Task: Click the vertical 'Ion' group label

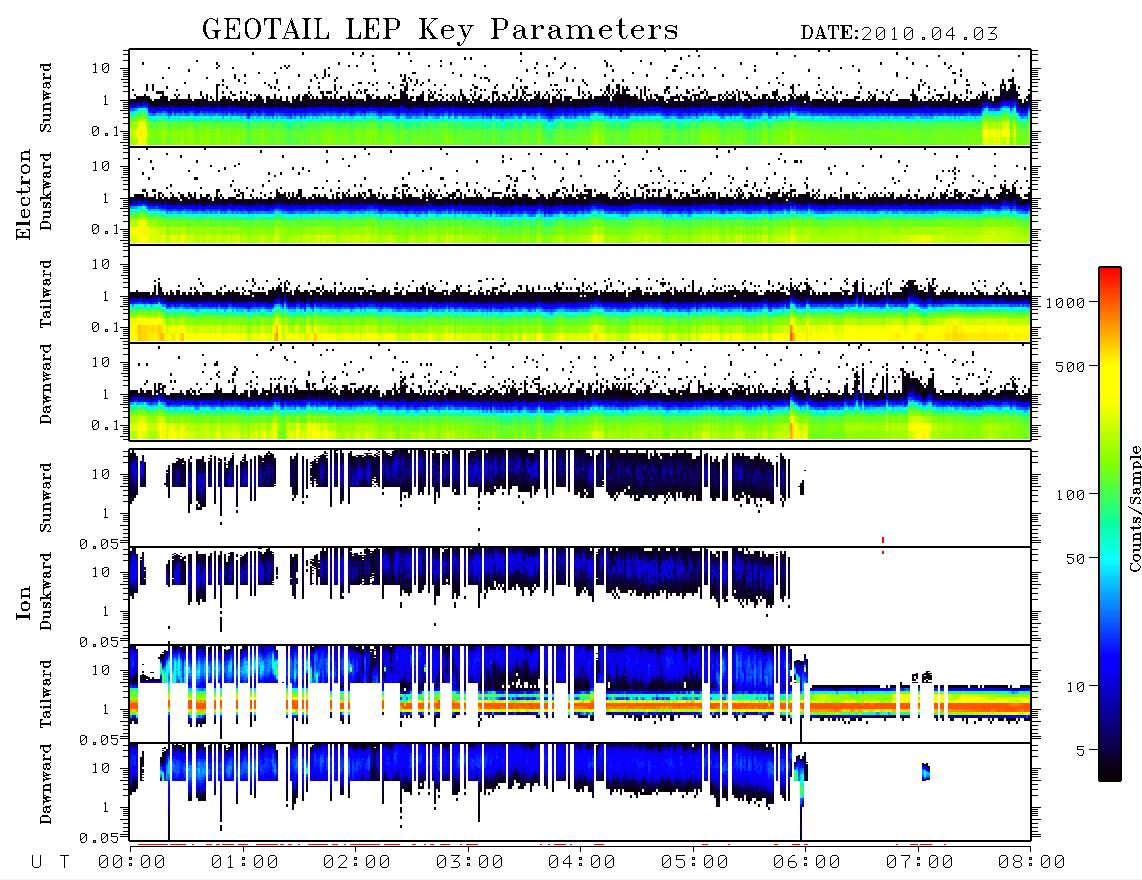Action: click(x=23, y=602)
